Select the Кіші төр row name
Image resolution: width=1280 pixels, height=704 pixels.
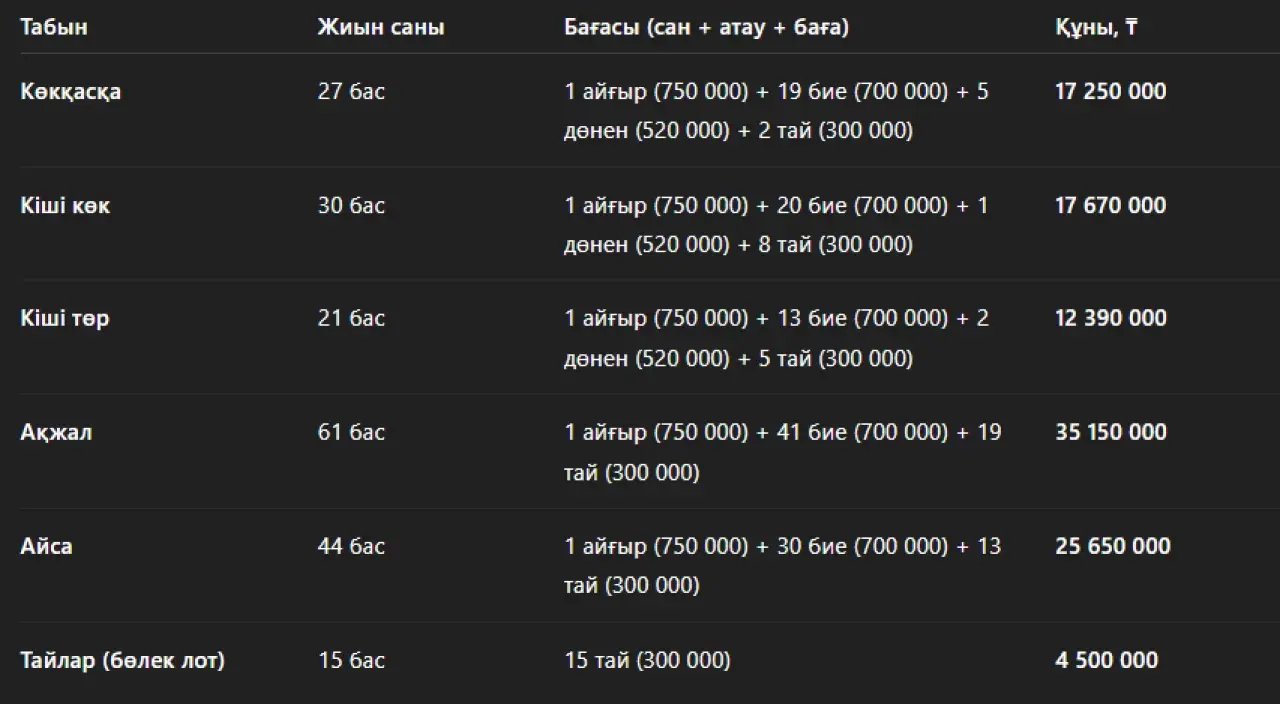coord(65,319)
